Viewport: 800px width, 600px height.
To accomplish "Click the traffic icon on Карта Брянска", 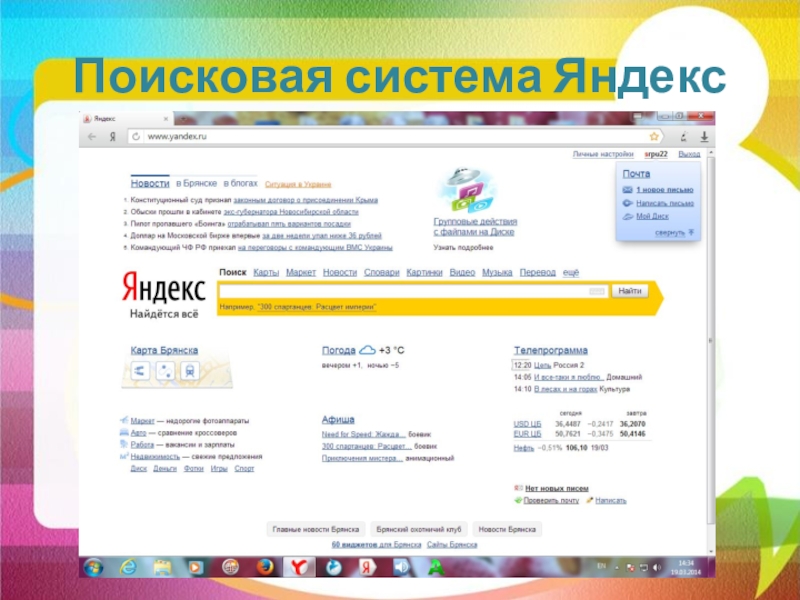I will pyautogui.click(x=140, y=371).
